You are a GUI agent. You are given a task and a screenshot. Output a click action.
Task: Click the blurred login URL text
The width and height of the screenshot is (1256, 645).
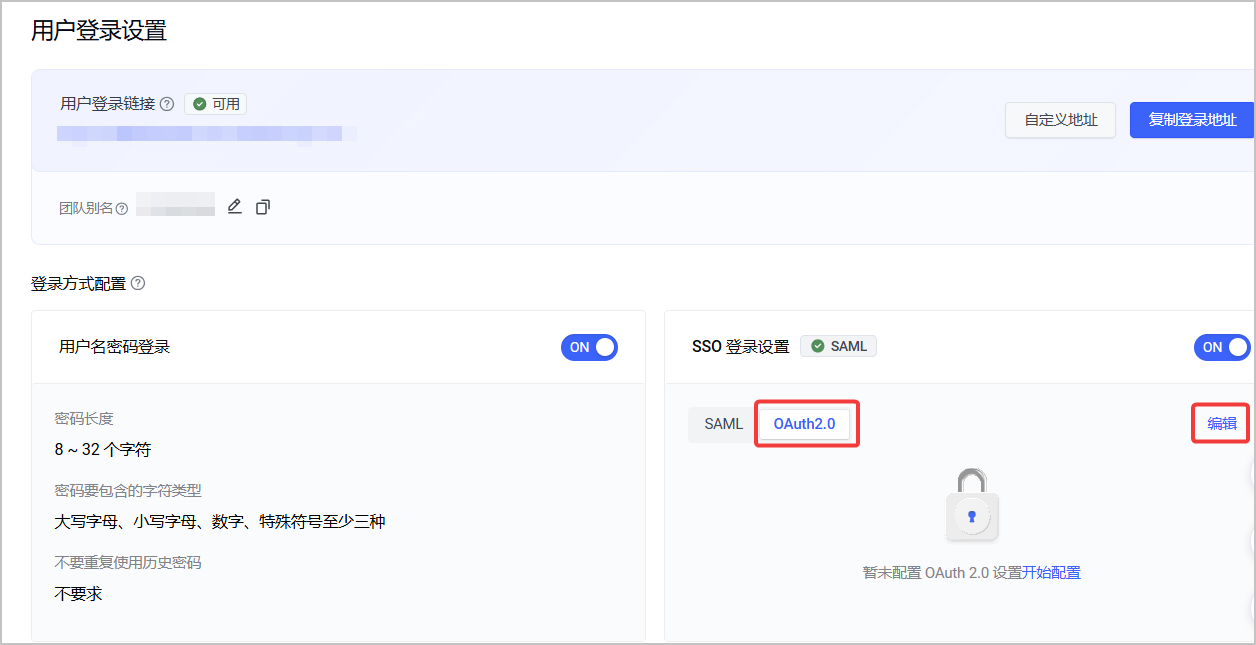200,133
